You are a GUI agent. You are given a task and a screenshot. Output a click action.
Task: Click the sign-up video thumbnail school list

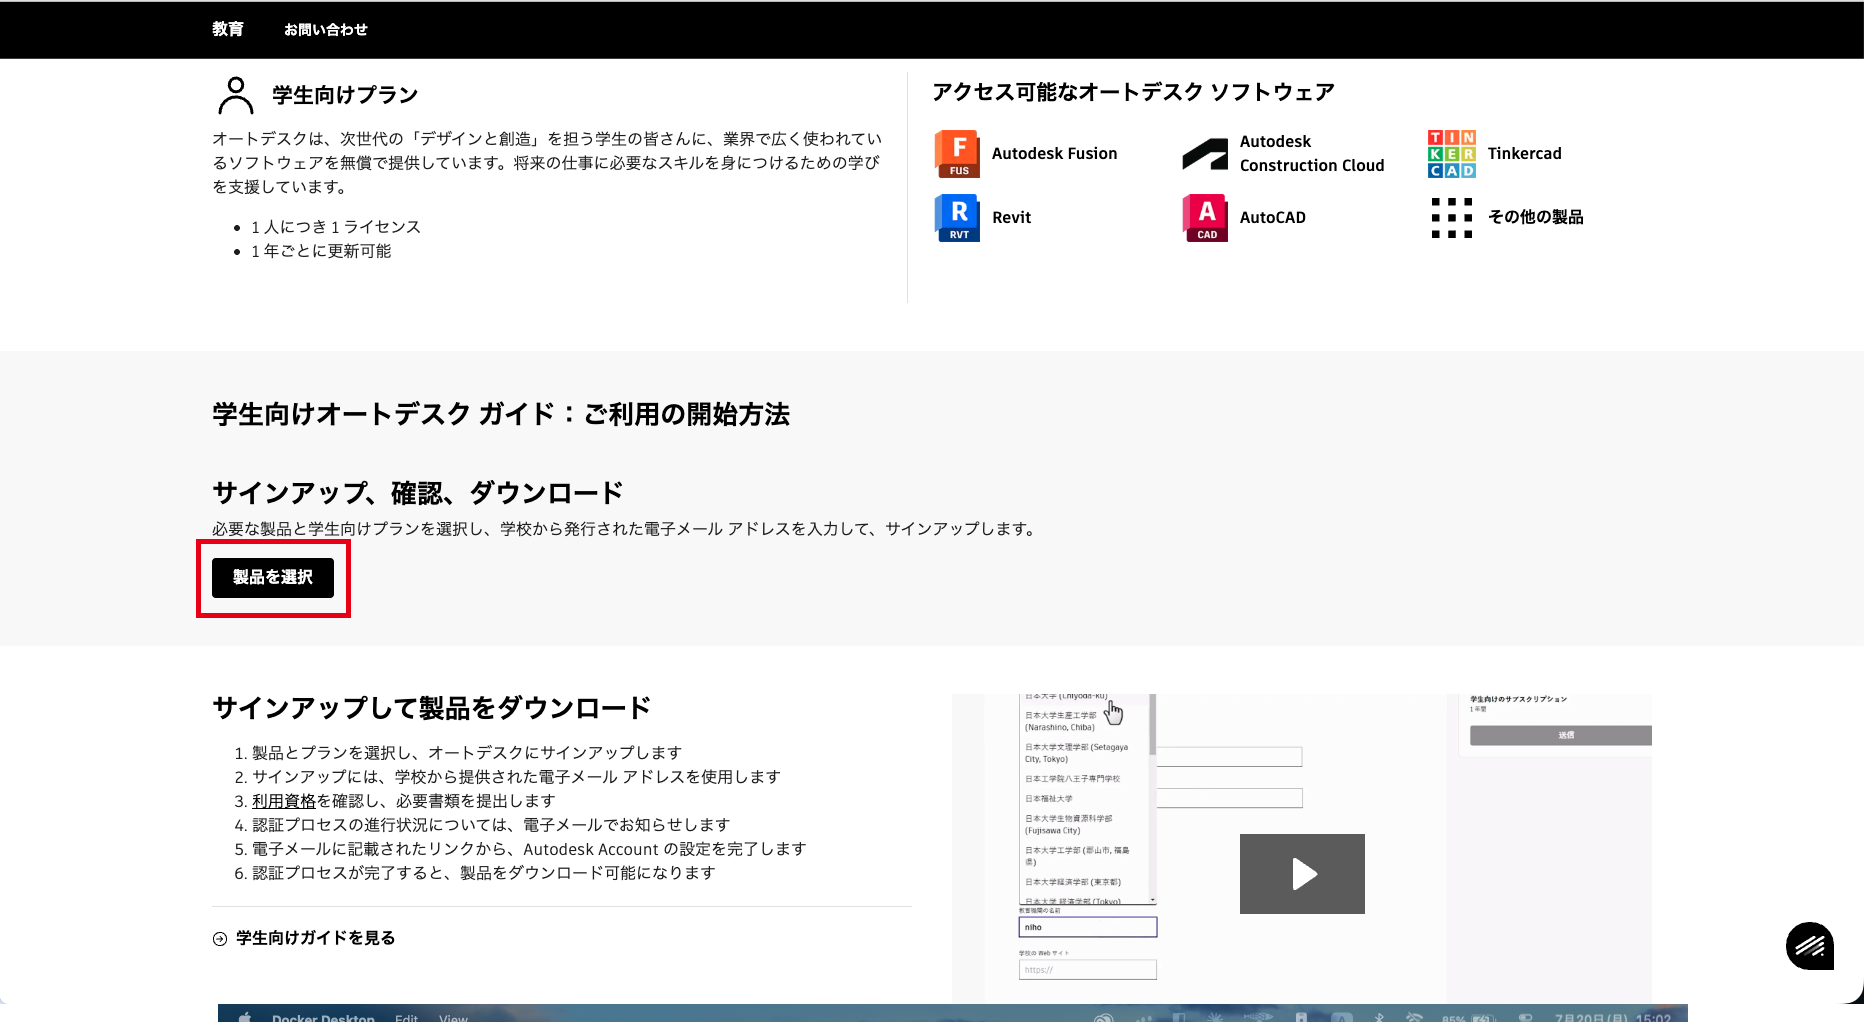pos(1086,799)
